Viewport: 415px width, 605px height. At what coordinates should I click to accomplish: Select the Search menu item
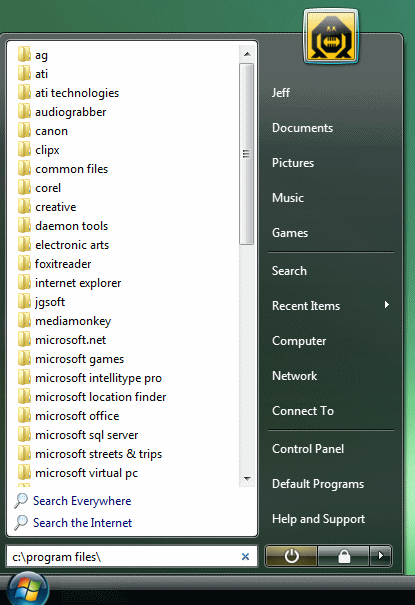tap(289, 271)
